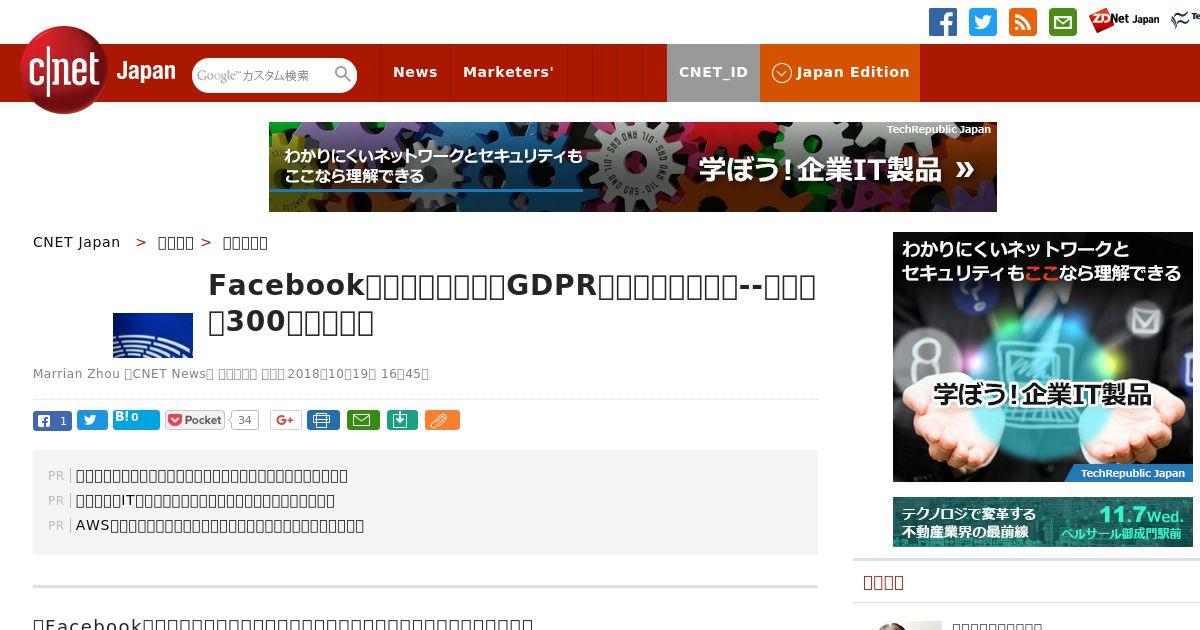Open the News menu item
The height and width of the screenshot is (630, 1200).
click(x=415, y=72)
